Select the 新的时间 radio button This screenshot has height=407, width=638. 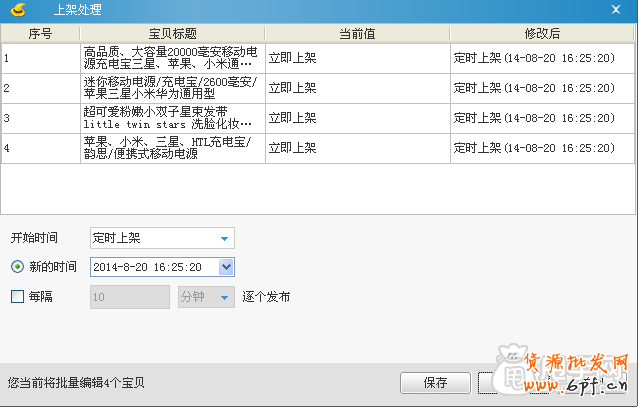tap(16, 267)
